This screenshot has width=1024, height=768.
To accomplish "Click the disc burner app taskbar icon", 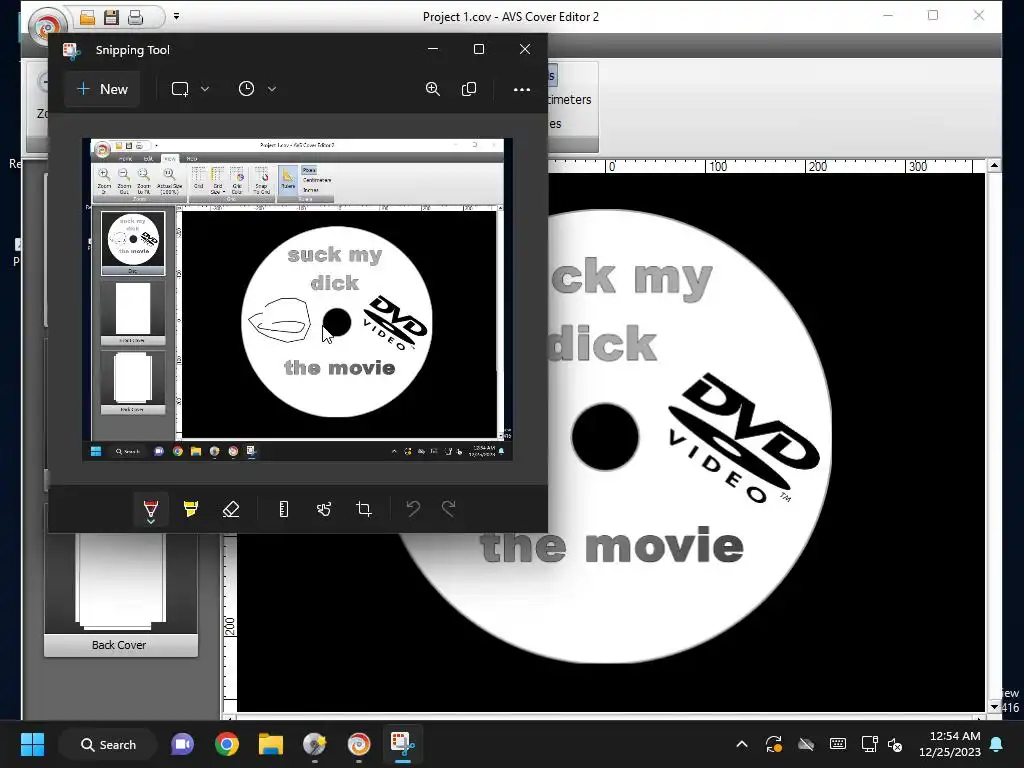I will point(315,744).
